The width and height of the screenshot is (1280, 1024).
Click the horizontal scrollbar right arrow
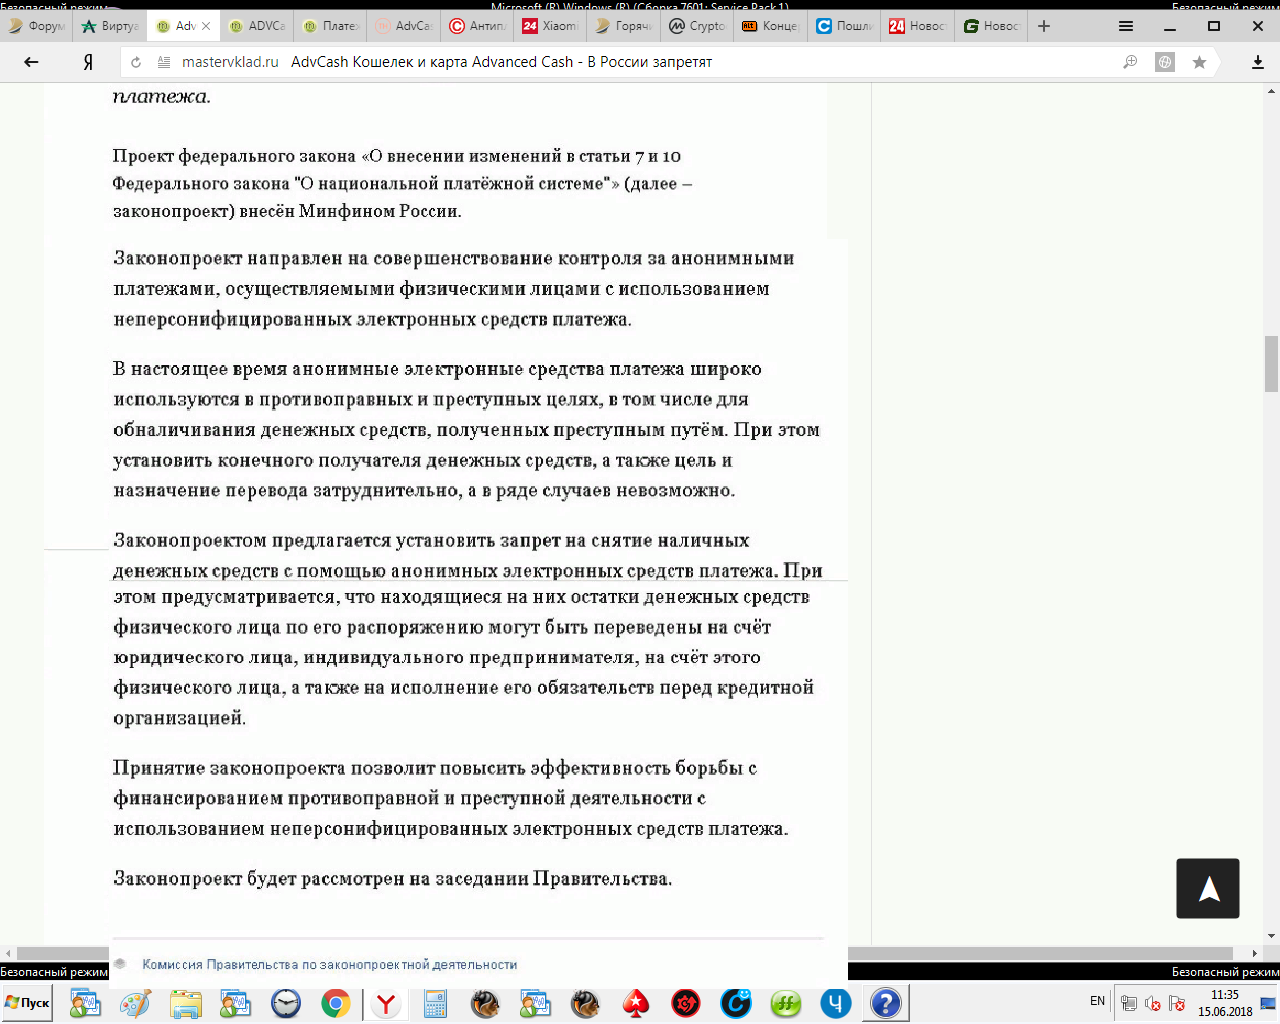point(1255,953)
